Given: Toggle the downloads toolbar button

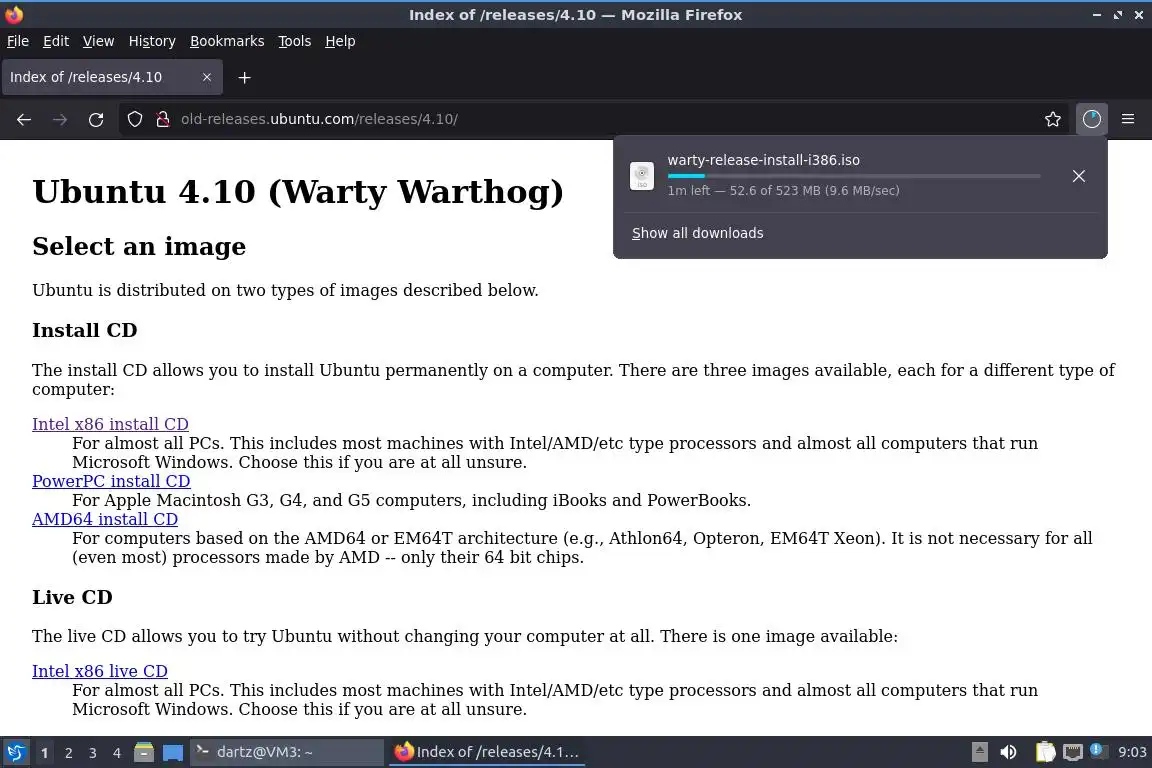Looking at the screenshot, I should [1092, 119].
